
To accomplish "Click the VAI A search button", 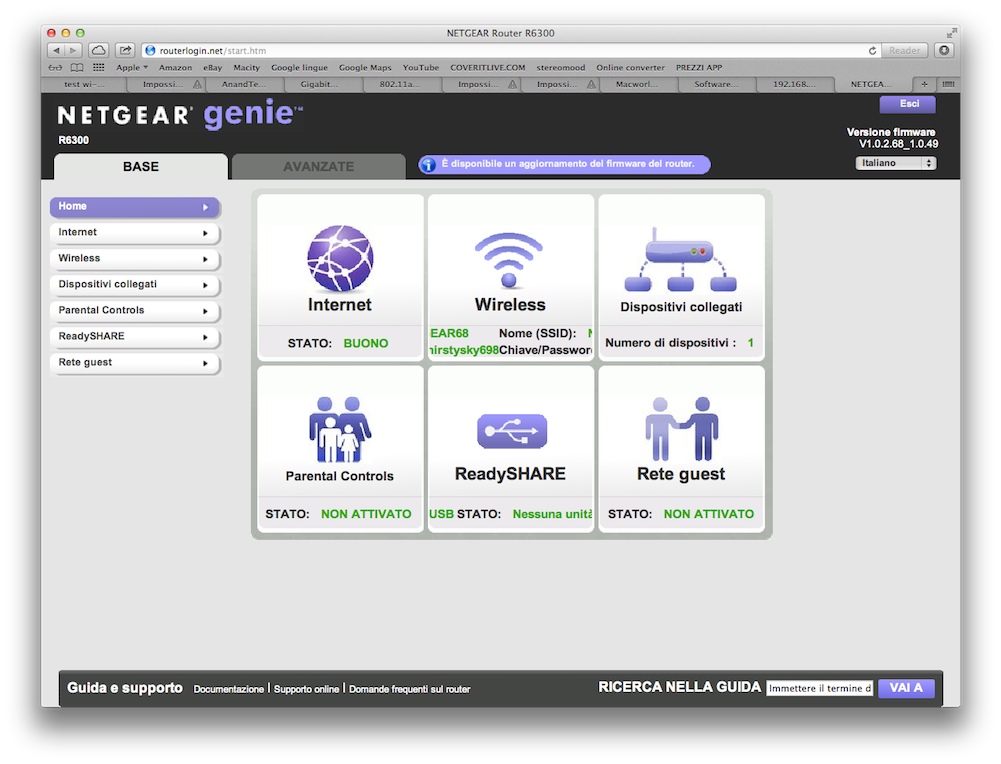I will (x=906, y=688).
